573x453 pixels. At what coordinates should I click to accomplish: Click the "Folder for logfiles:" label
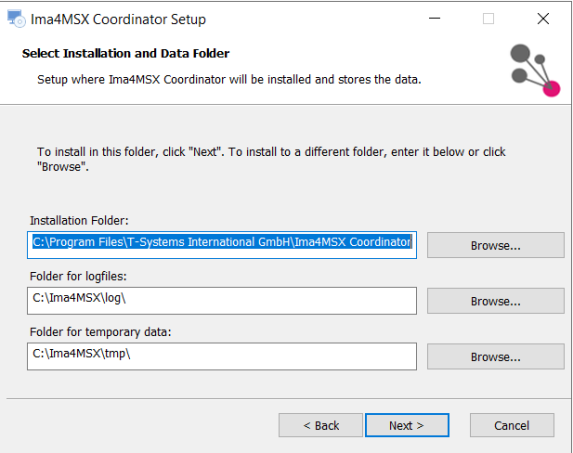tap(78, 276)
